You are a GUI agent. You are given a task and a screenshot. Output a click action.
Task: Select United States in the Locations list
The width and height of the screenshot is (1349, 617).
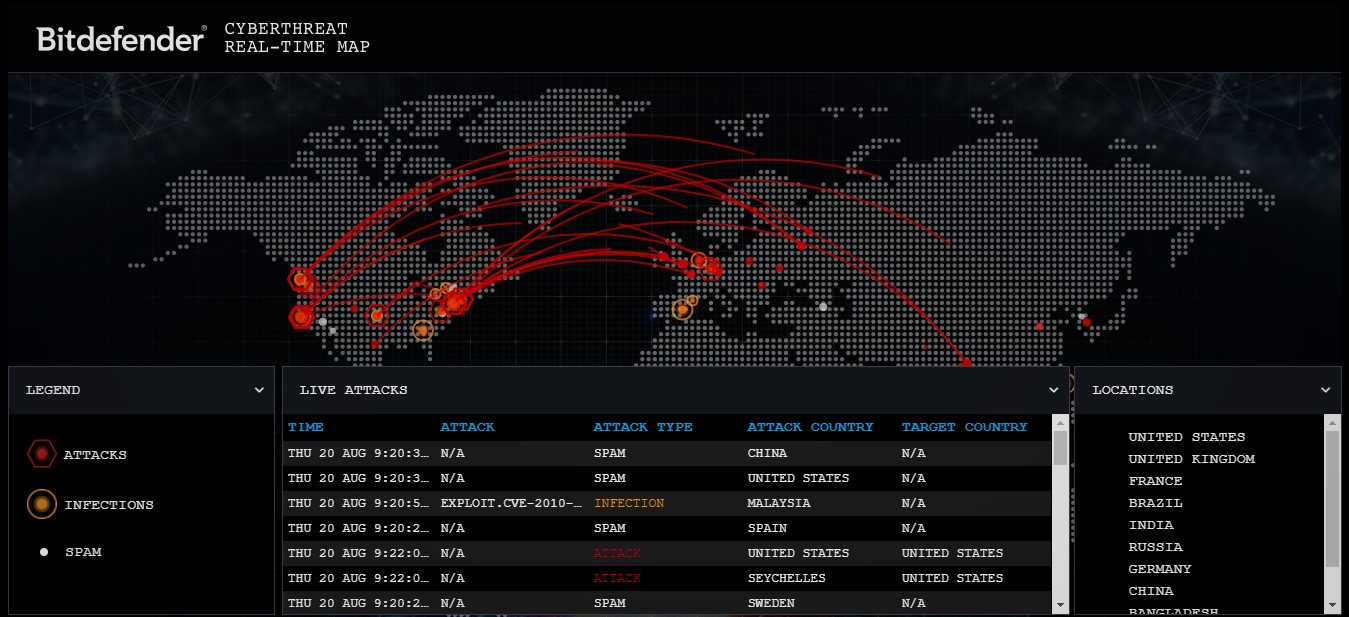click(1187, 436)
